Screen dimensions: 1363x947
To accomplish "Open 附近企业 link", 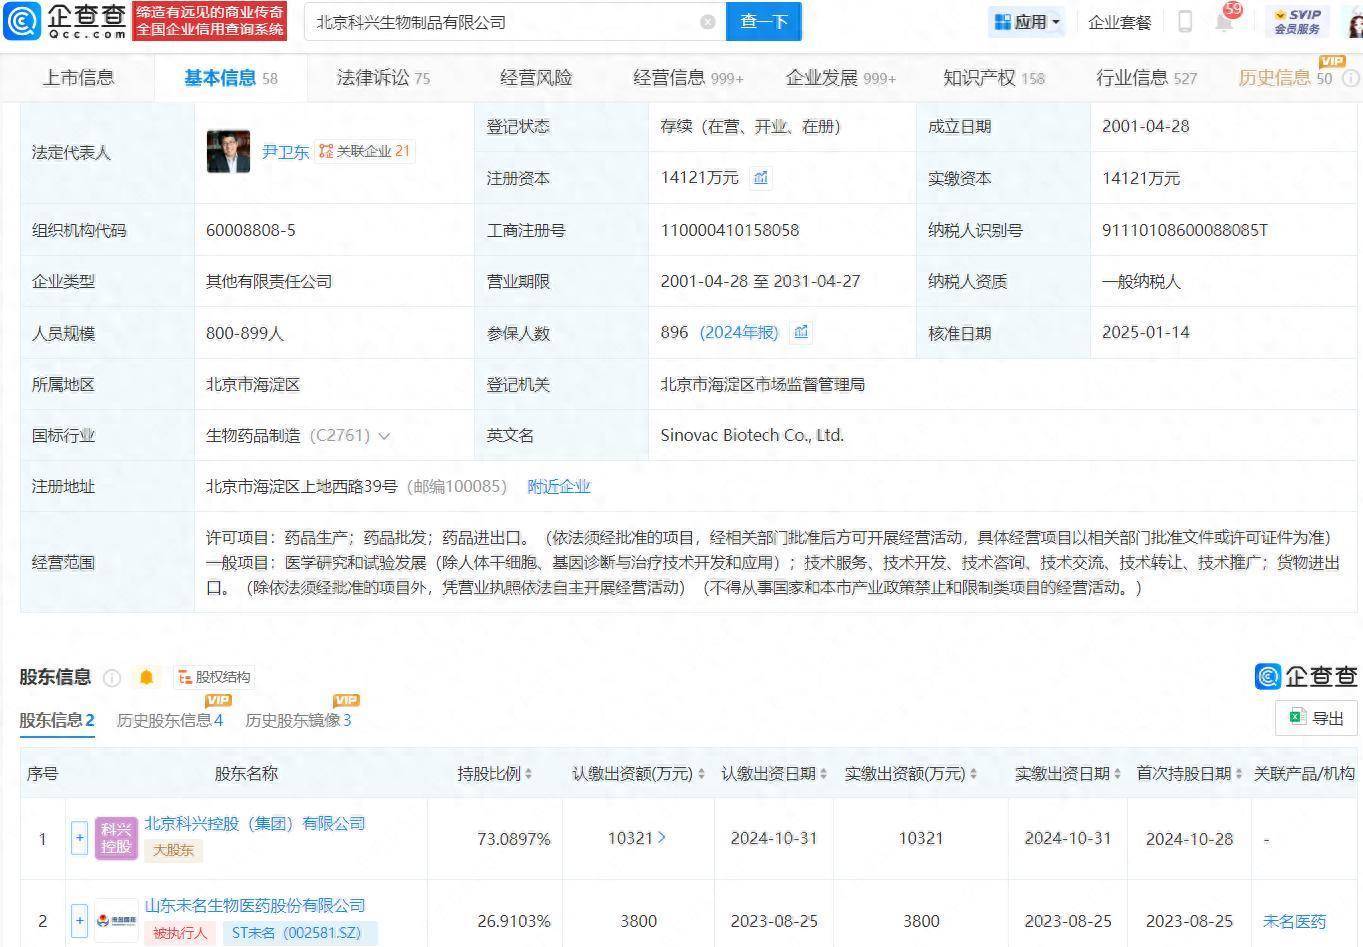I will [x=559, y=486].
